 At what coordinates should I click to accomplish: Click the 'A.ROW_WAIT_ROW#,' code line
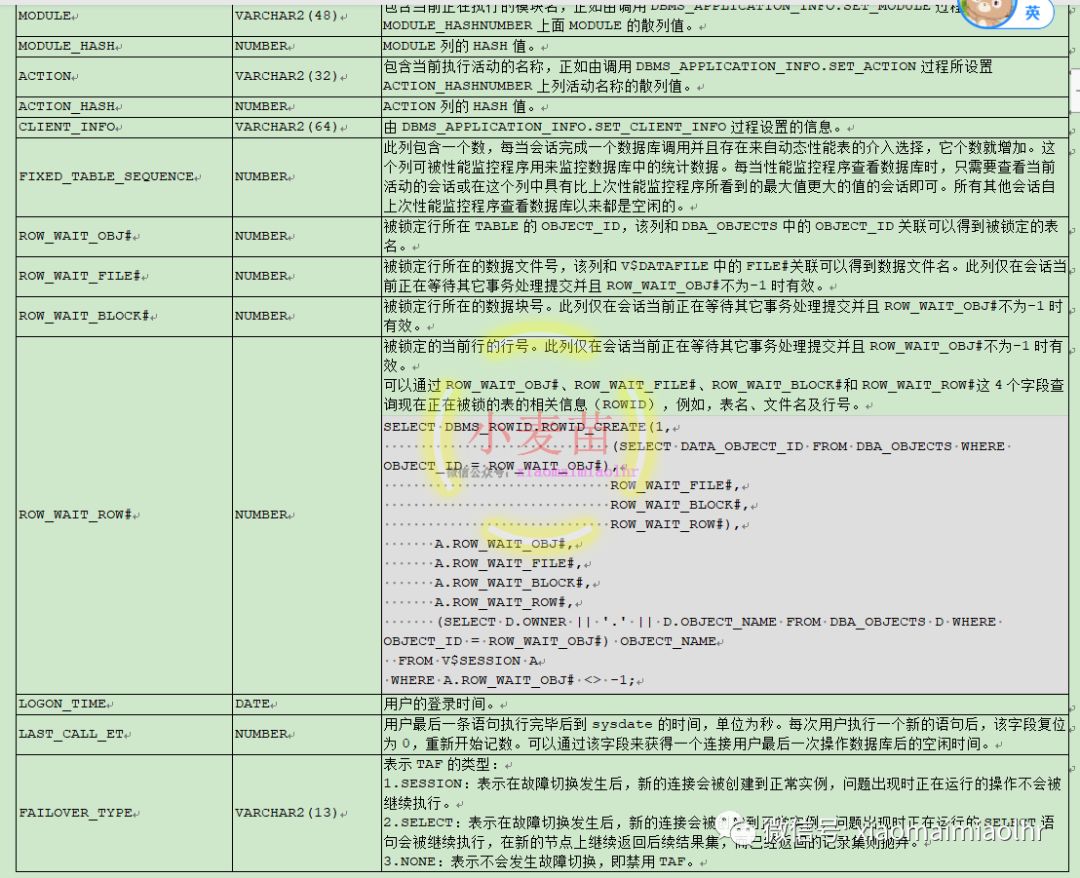pos(503,602)
